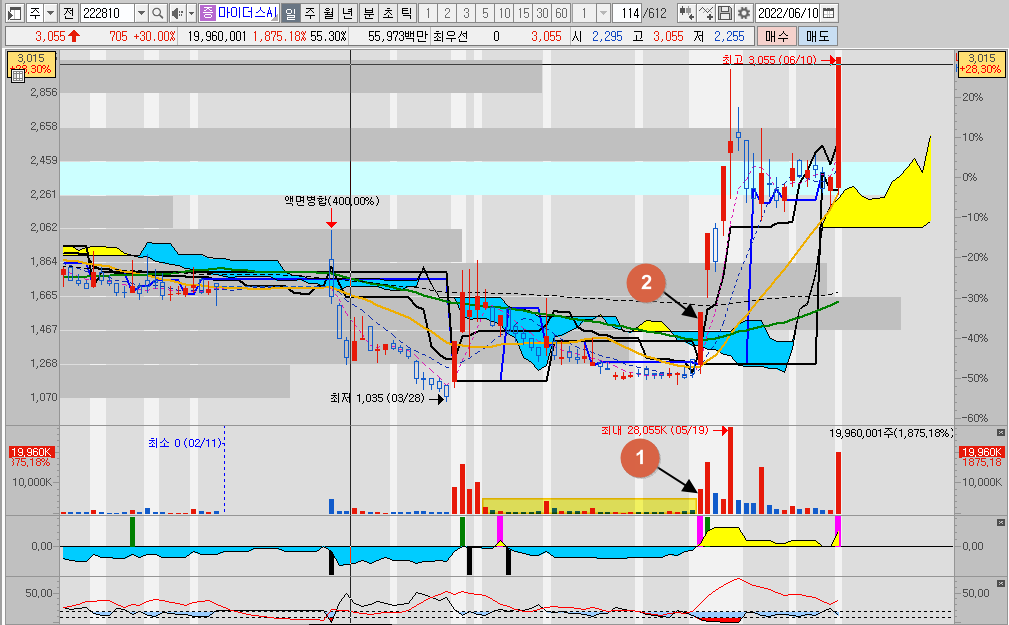
Task: Toggle the left side panel icon
Action: pyautogui.click(x=14, y=12)
